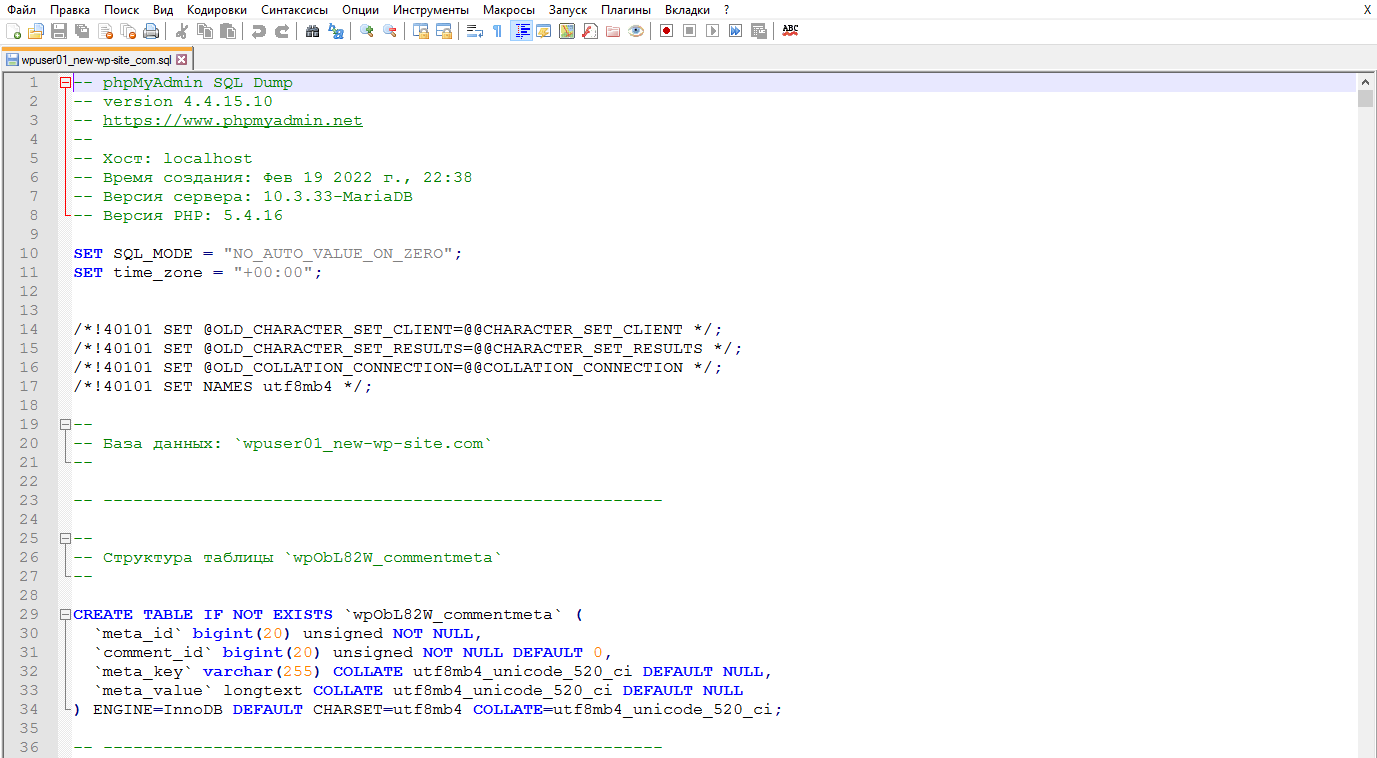Image resolution: width=1377 pixels, height=758 pixels.
Task: Click the Print icon in toolbar
Action: click(150, 31)
